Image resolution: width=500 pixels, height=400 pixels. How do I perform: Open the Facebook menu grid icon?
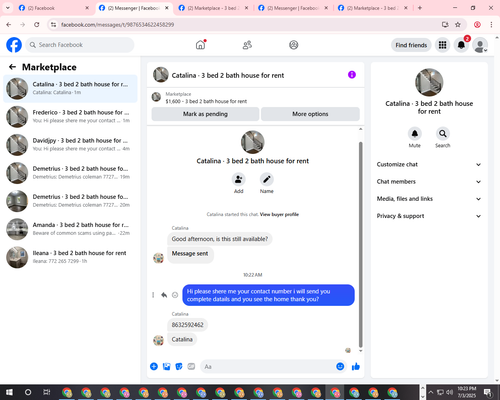pyautogui.click(x=442, y=45)
